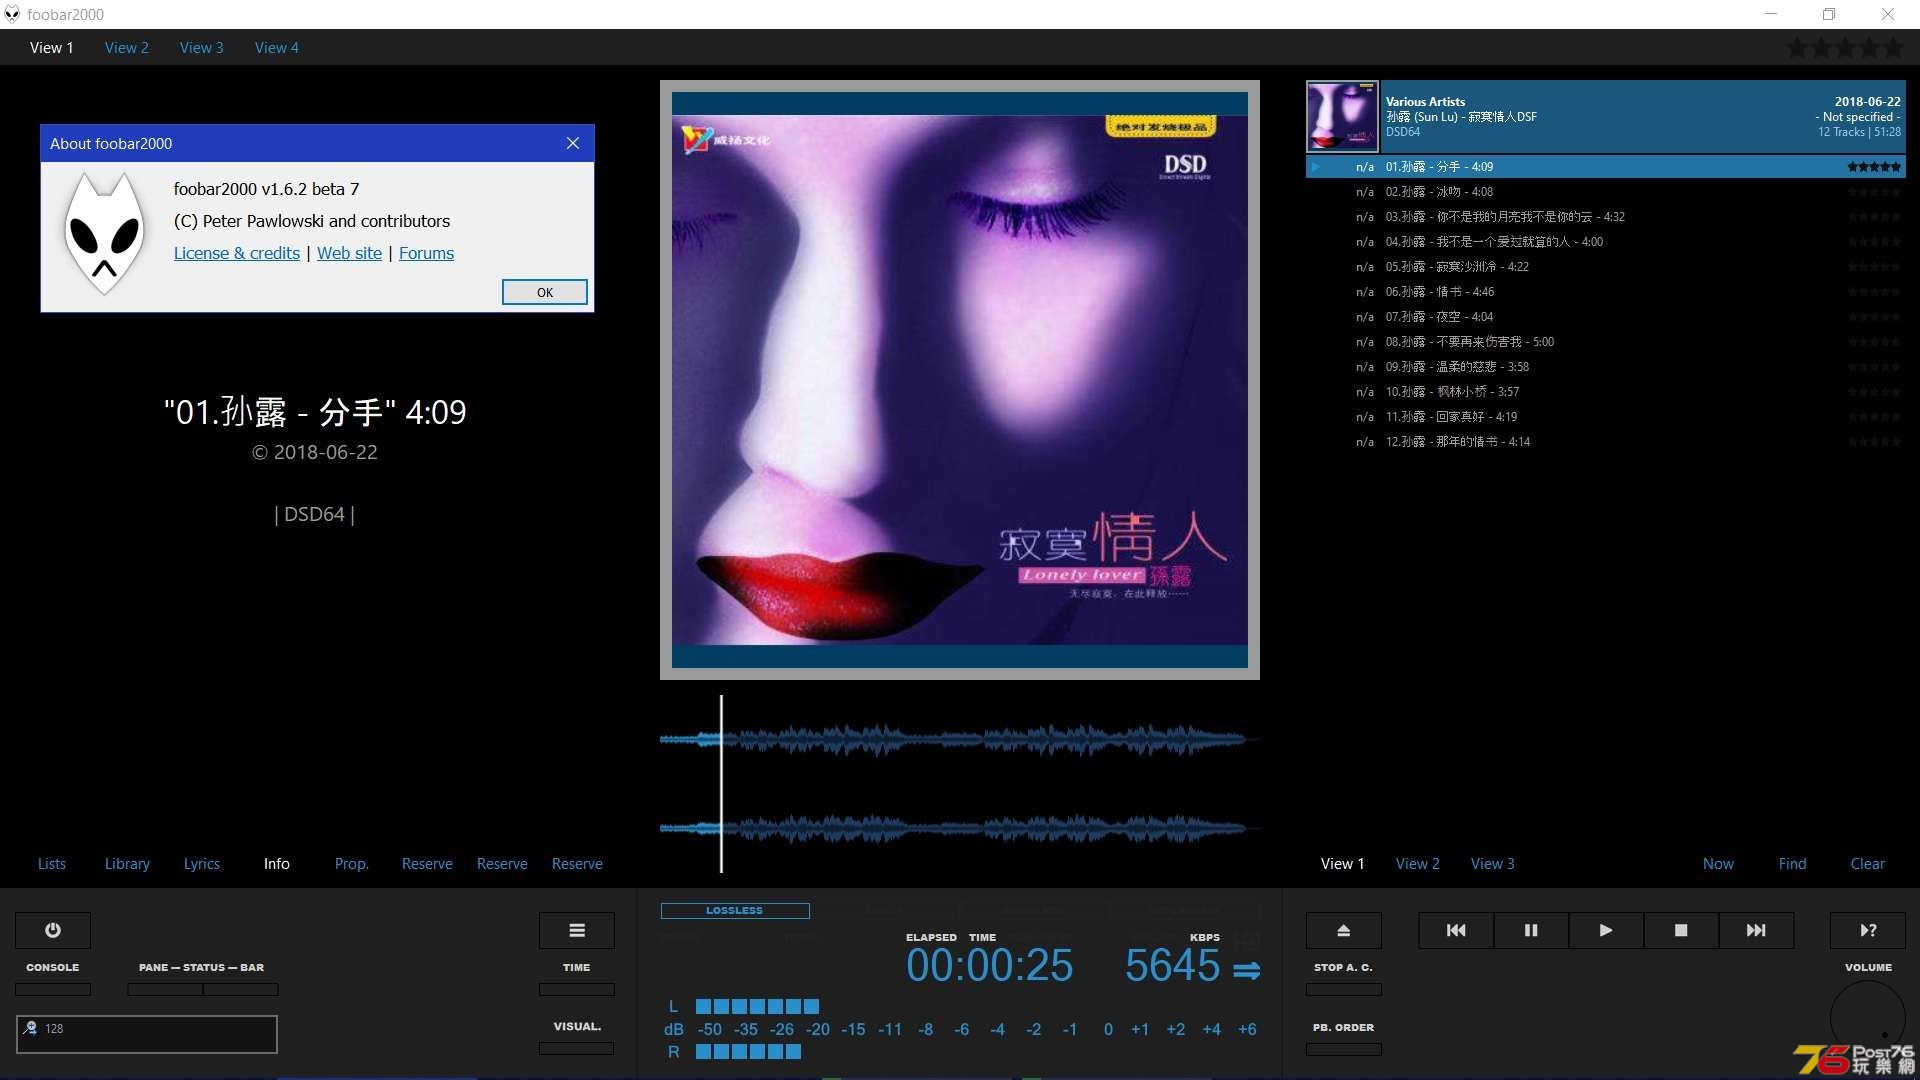Toggle the CONSOLE indicator bar

[53, 989]
